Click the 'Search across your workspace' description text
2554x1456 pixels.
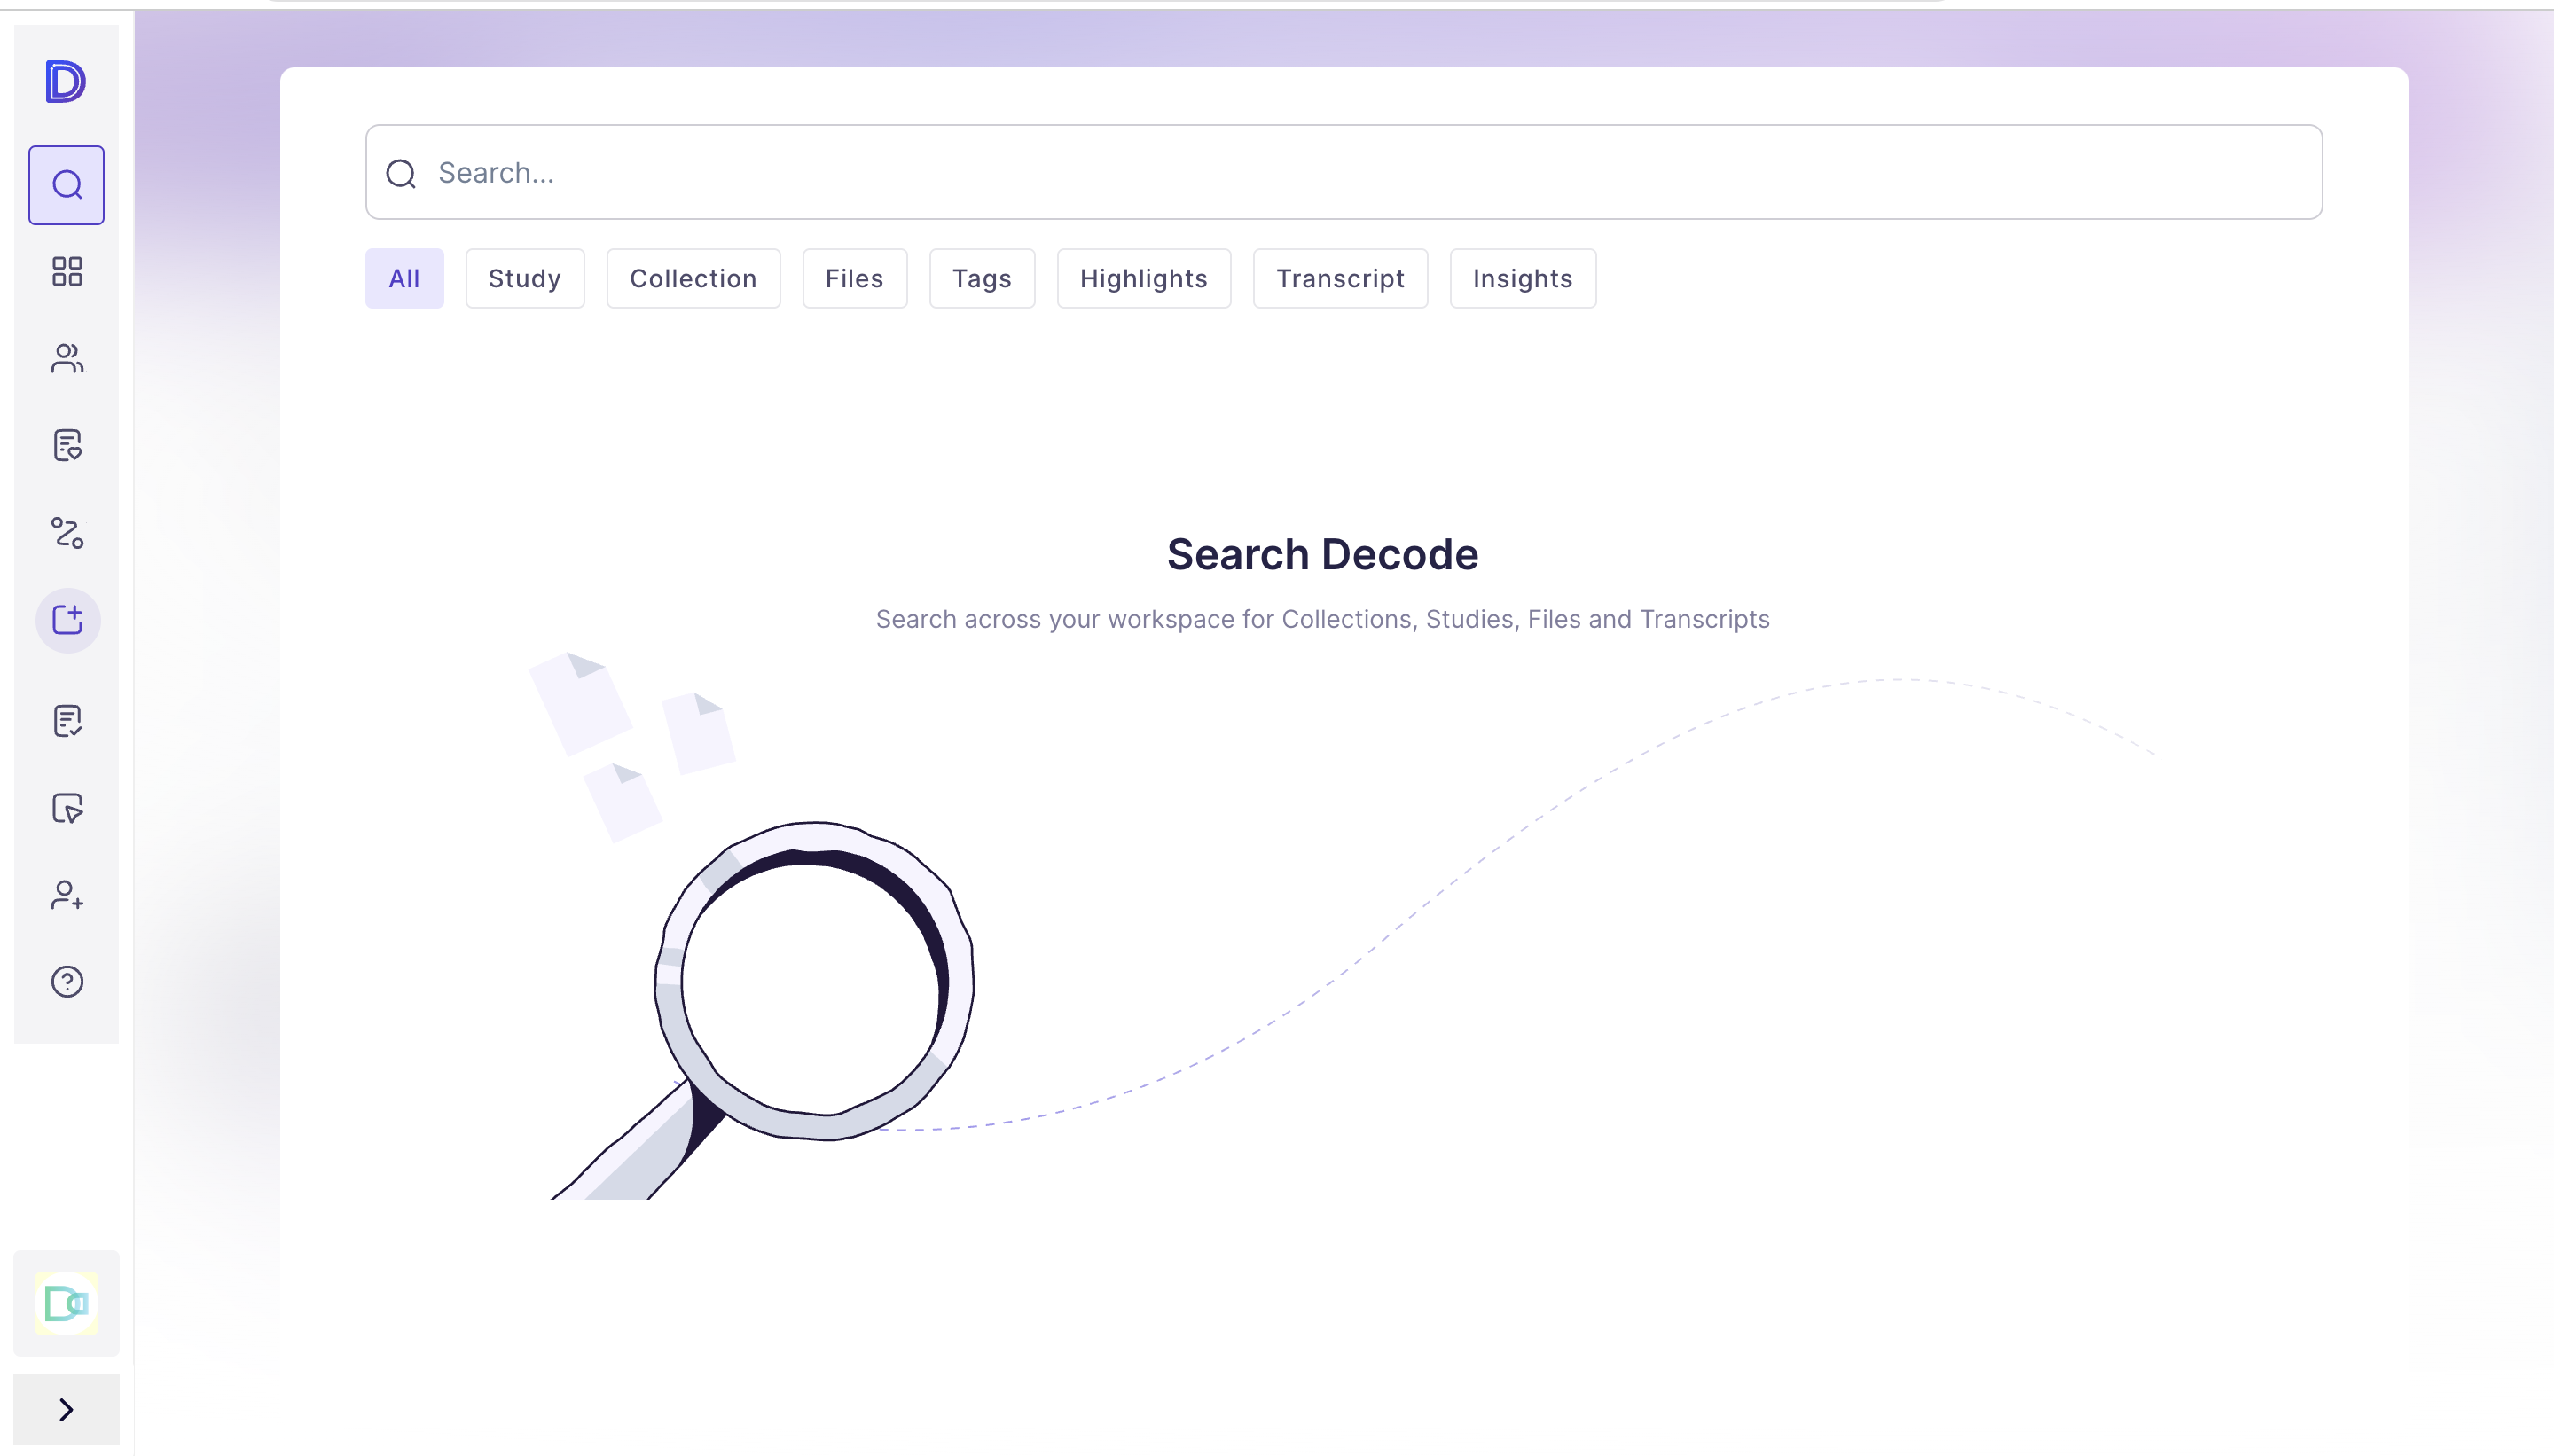pyautogui.click(x=1322, y=619)
